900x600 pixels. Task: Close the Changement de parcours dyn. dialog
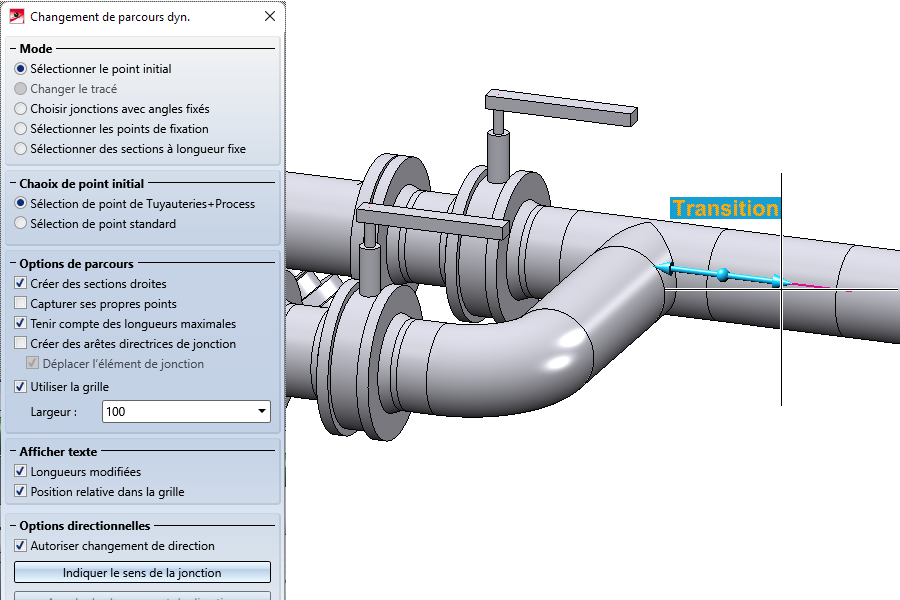(x=269, y=17)
